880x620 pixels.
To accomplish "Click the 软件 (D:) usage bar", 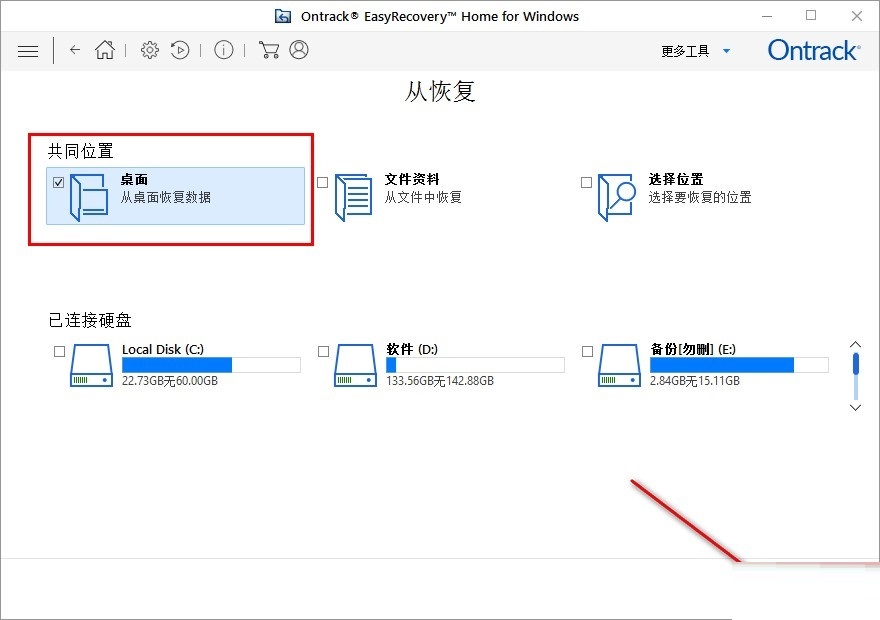I will (475, 365).
